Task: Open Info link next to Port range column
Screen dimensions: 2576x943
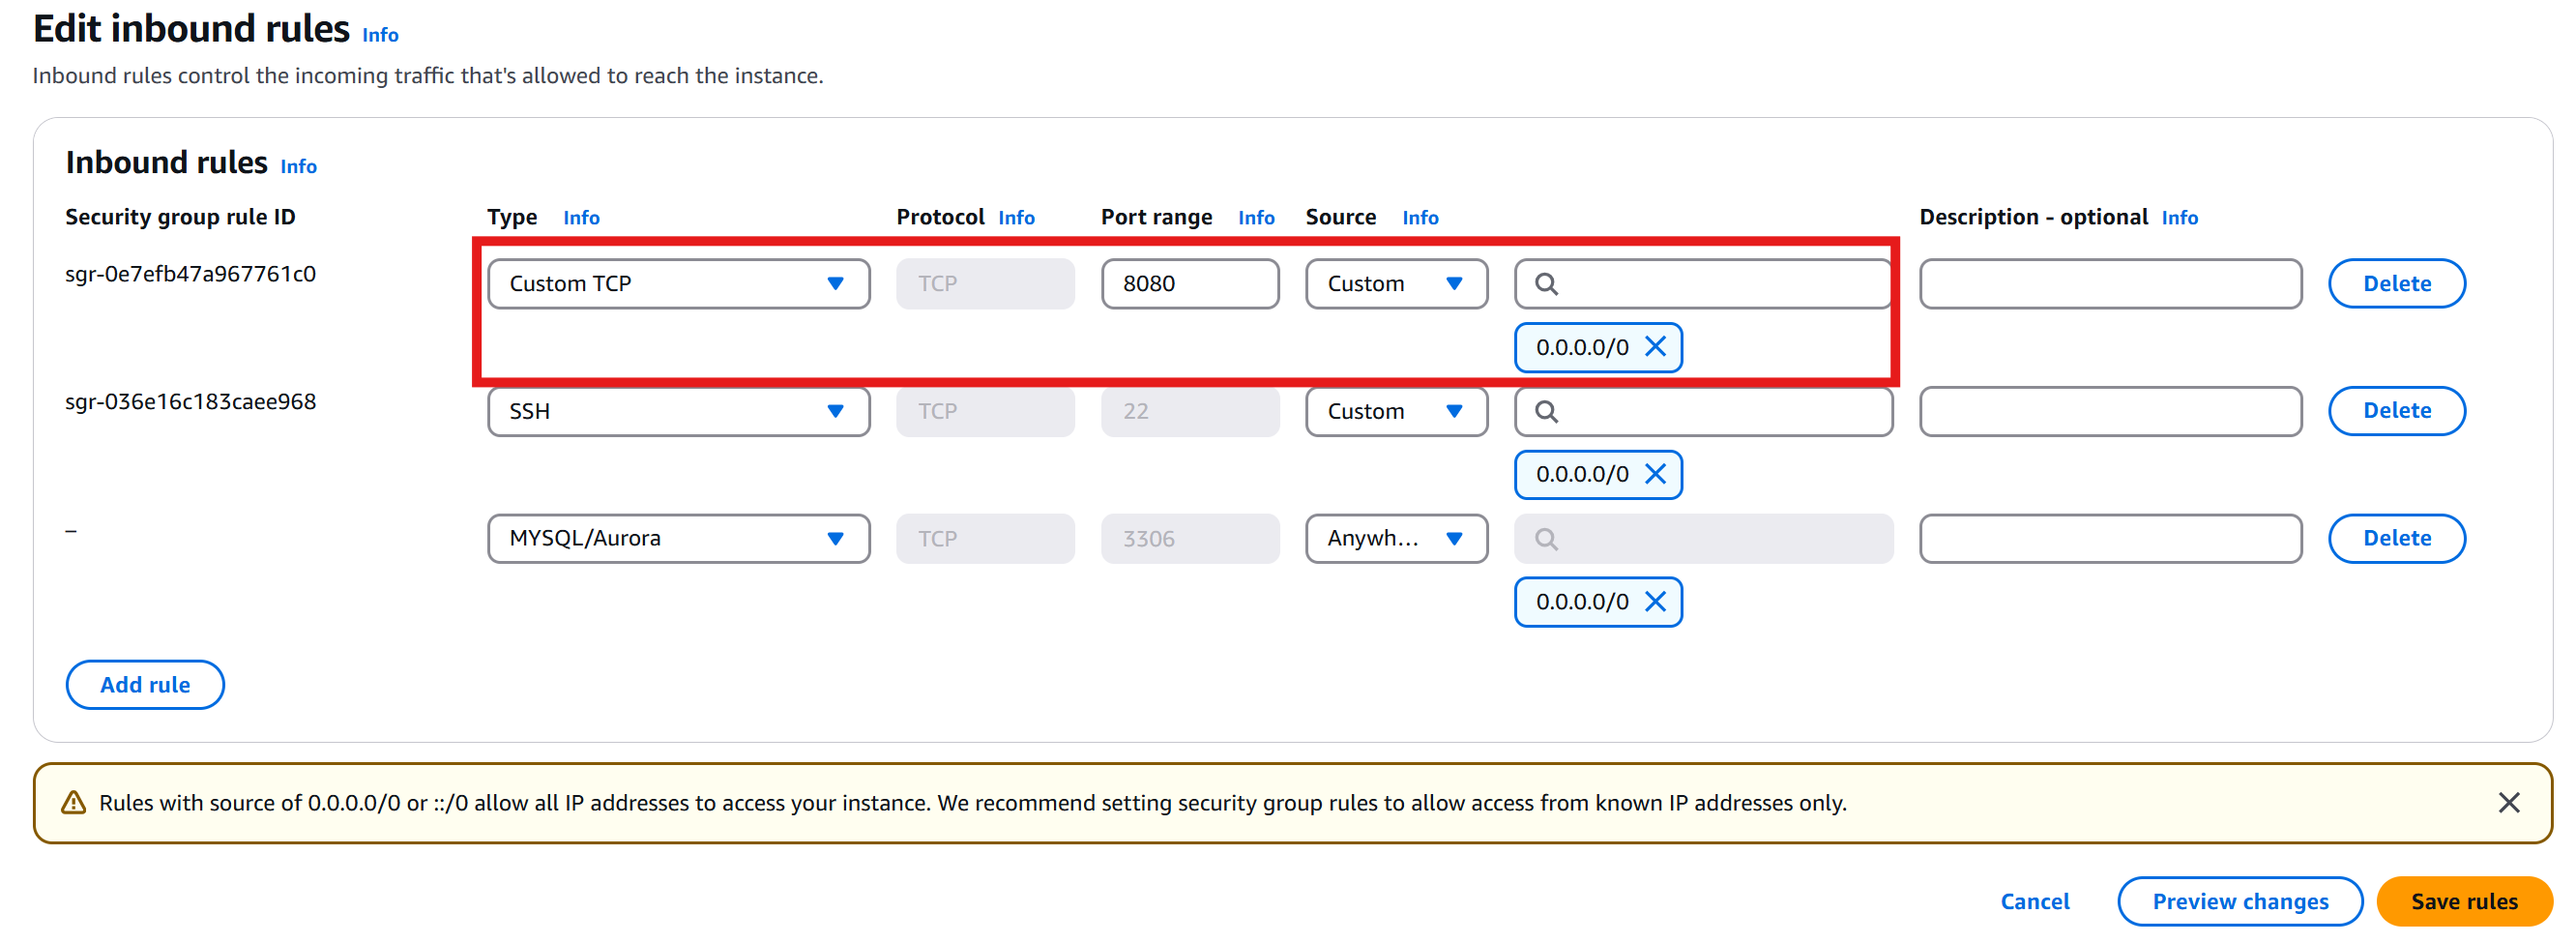Action: [1256, 218]
